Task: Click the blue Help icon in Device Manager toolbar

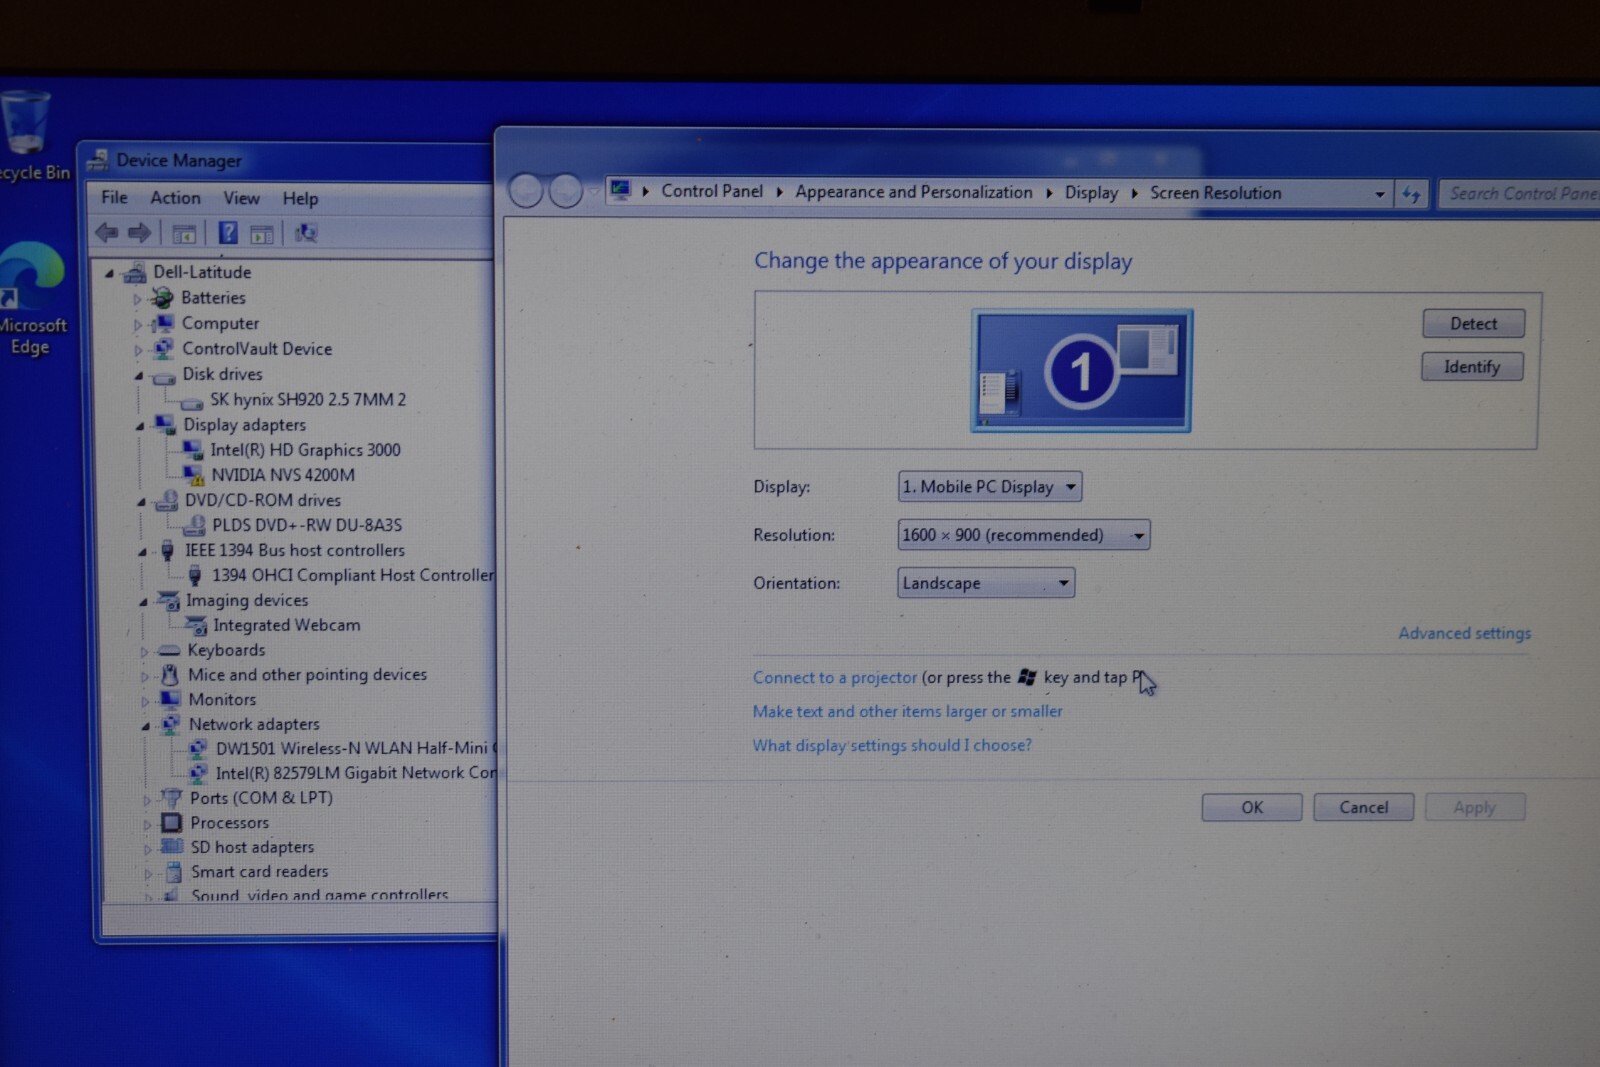Action: coord(228,233)
